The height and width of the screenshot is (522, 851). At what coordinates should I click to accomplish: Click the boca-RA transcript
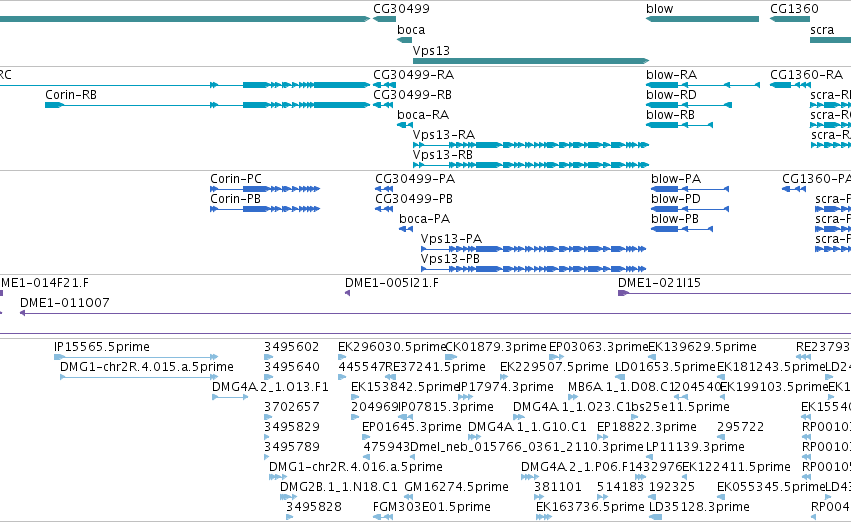click(x=405, y=125)
